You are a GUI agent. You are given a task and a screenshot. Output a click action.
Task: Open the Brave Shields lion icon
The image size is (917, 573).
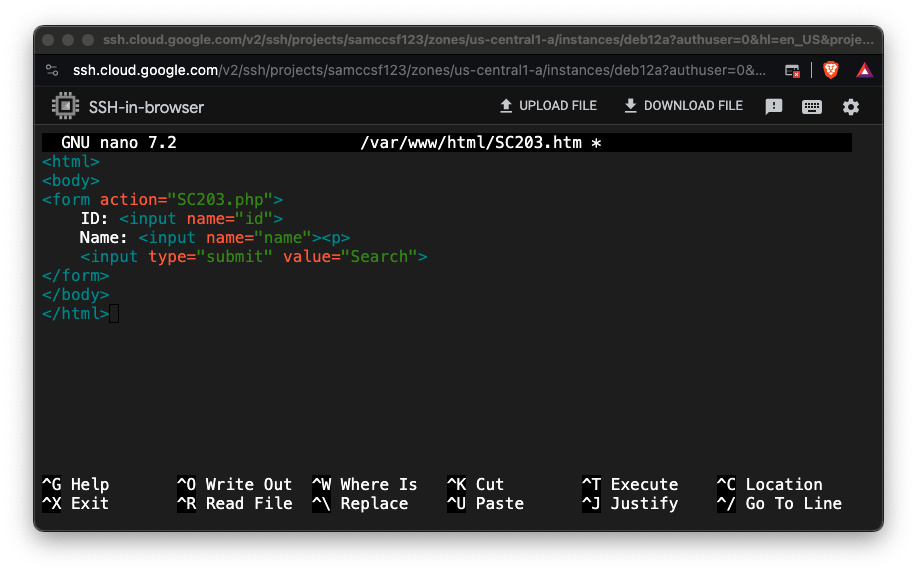[830, 71]
